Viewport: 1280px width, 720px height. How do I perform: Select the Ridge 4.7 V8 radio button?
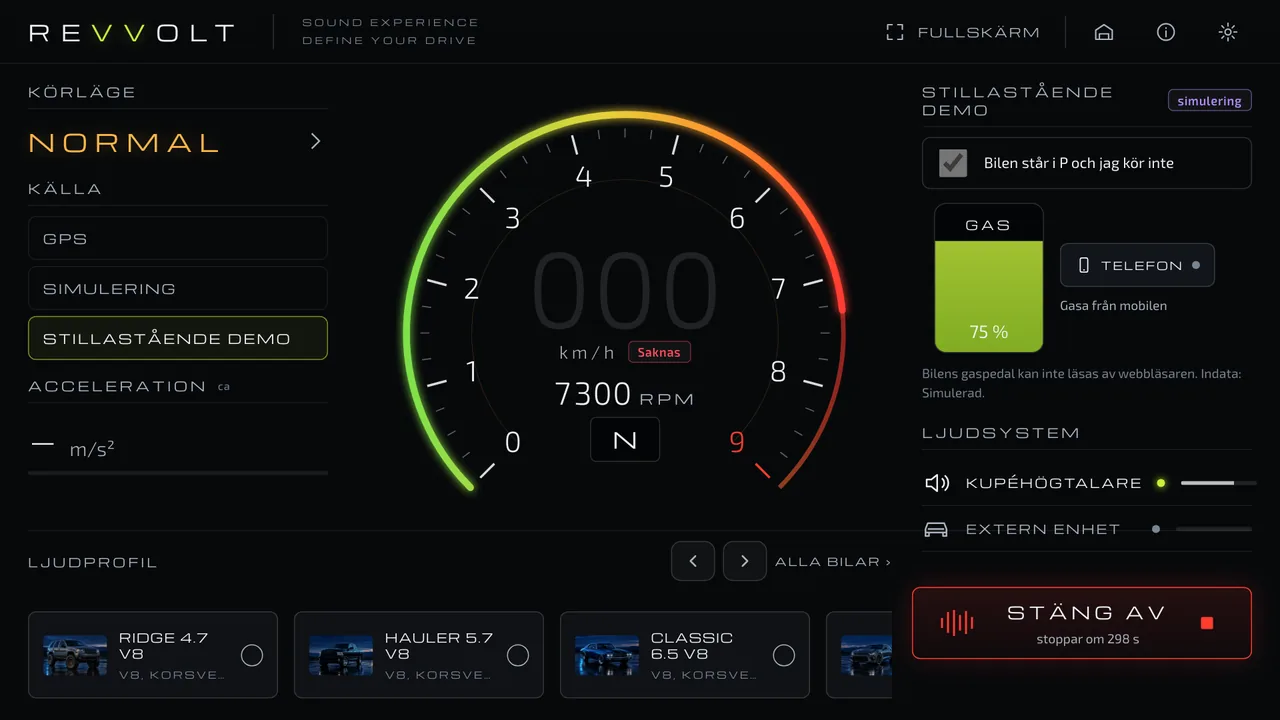click(x=252, y=655)
